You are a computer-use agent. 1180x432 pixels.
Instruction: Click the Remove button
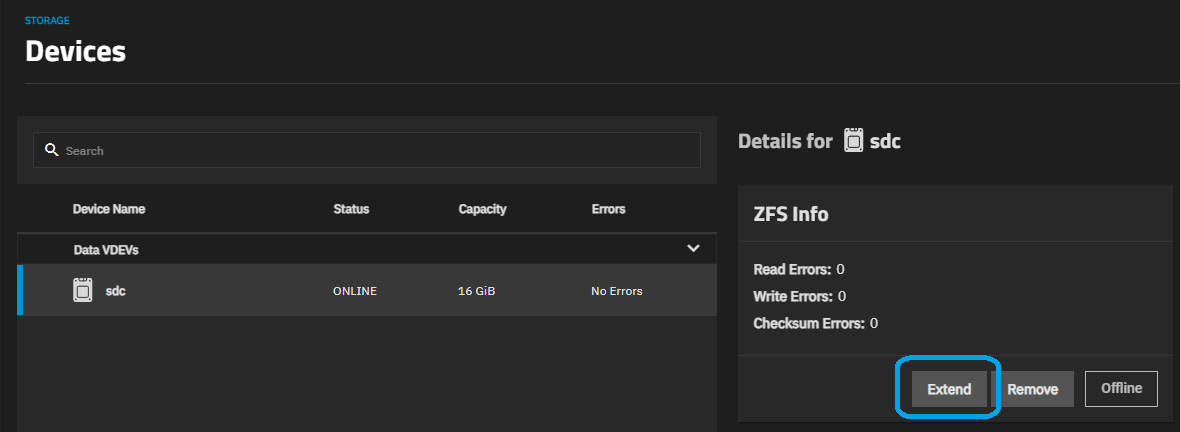[1032, 389]
